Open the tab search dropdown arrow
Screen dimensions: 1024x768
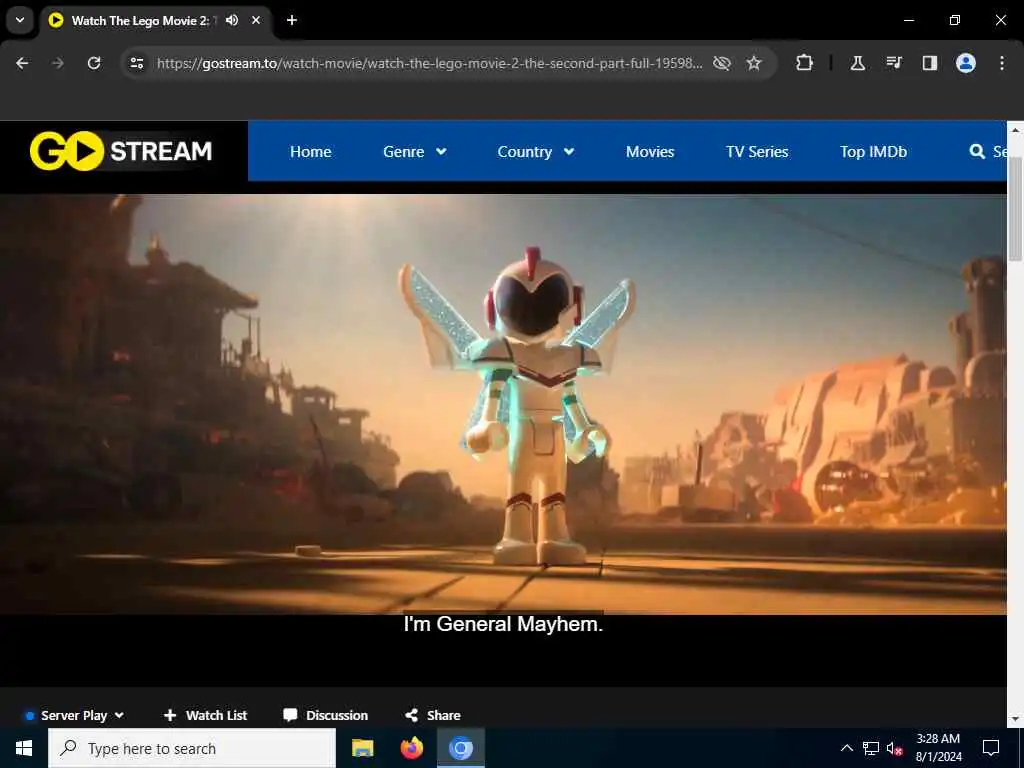click(x=20, y=20)
